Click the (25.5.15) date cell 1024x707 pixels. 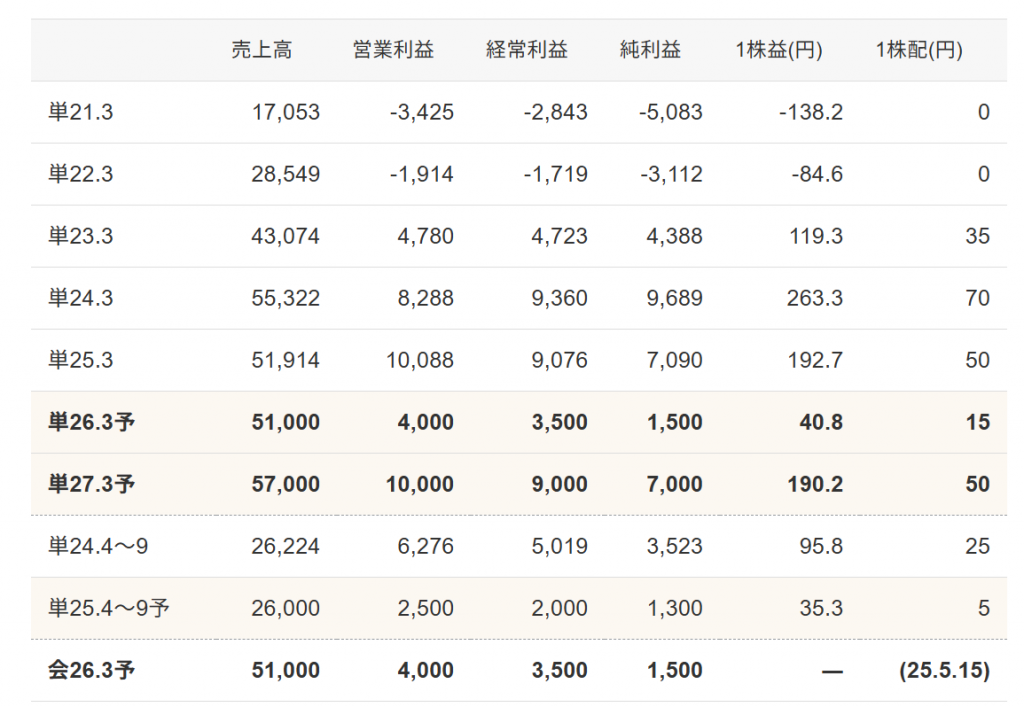click(x=944, y=670)
